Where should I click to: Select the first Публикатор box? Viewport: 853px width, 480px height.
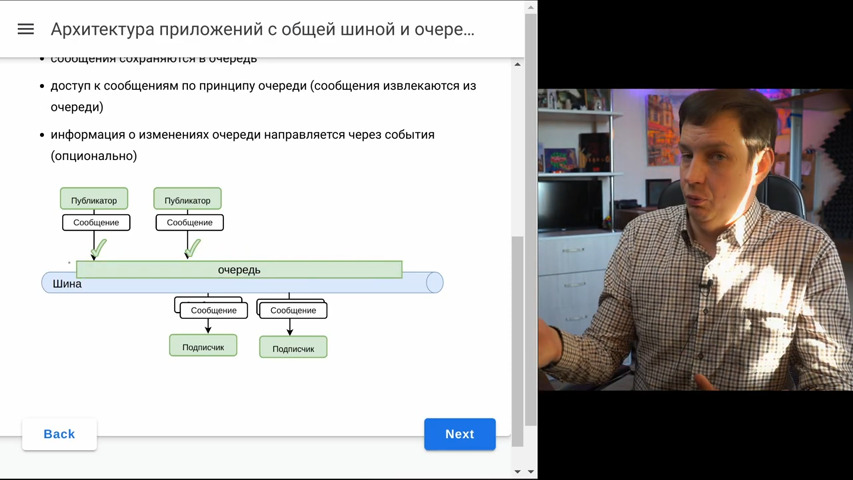94,199
